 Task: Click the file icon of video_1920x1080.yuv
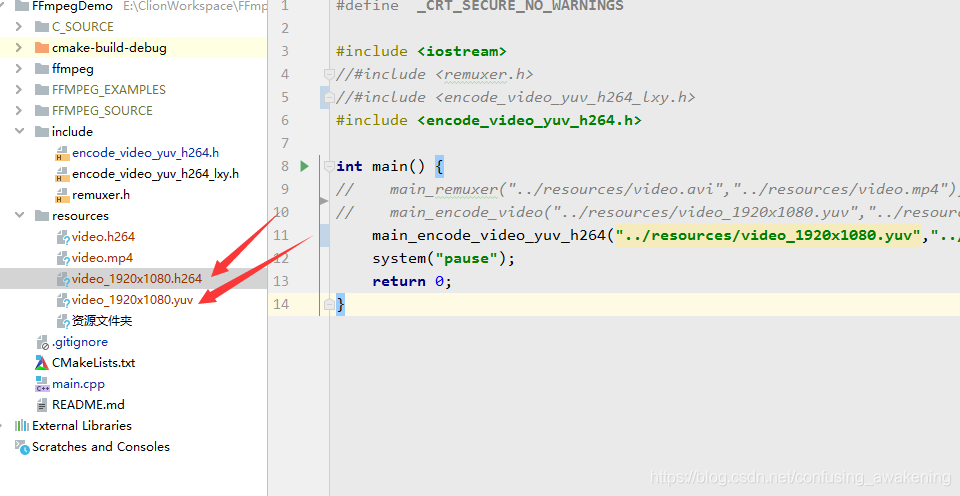click(x=62, y=300)
